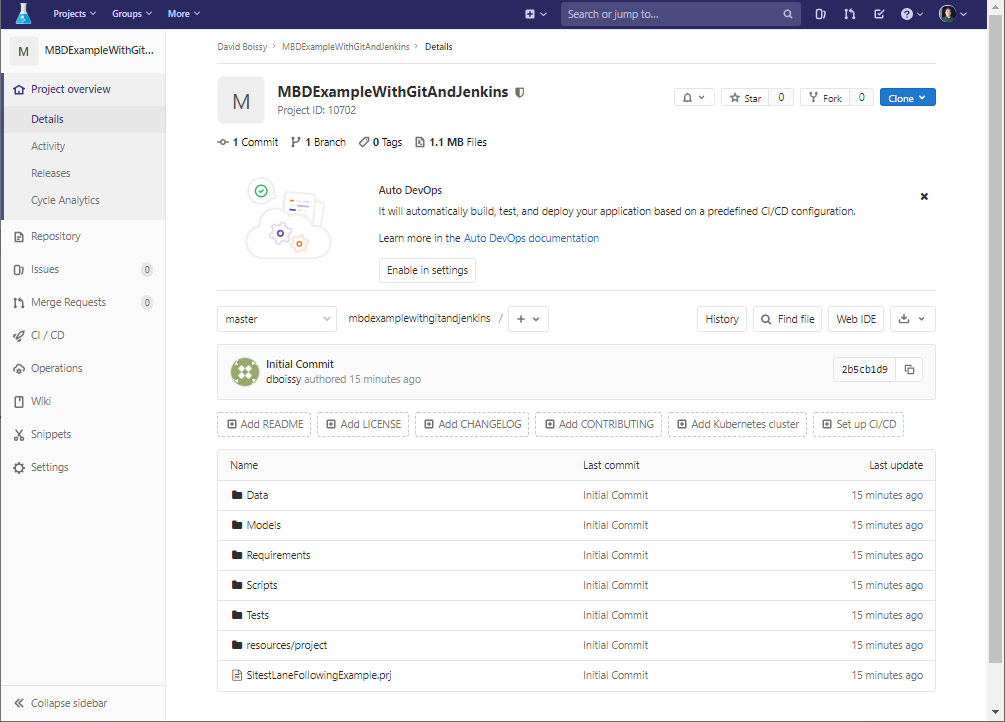This screenshot has width=1005, height=722.
Task: Open the Projects menu in navbar
Action: (74, 14)
